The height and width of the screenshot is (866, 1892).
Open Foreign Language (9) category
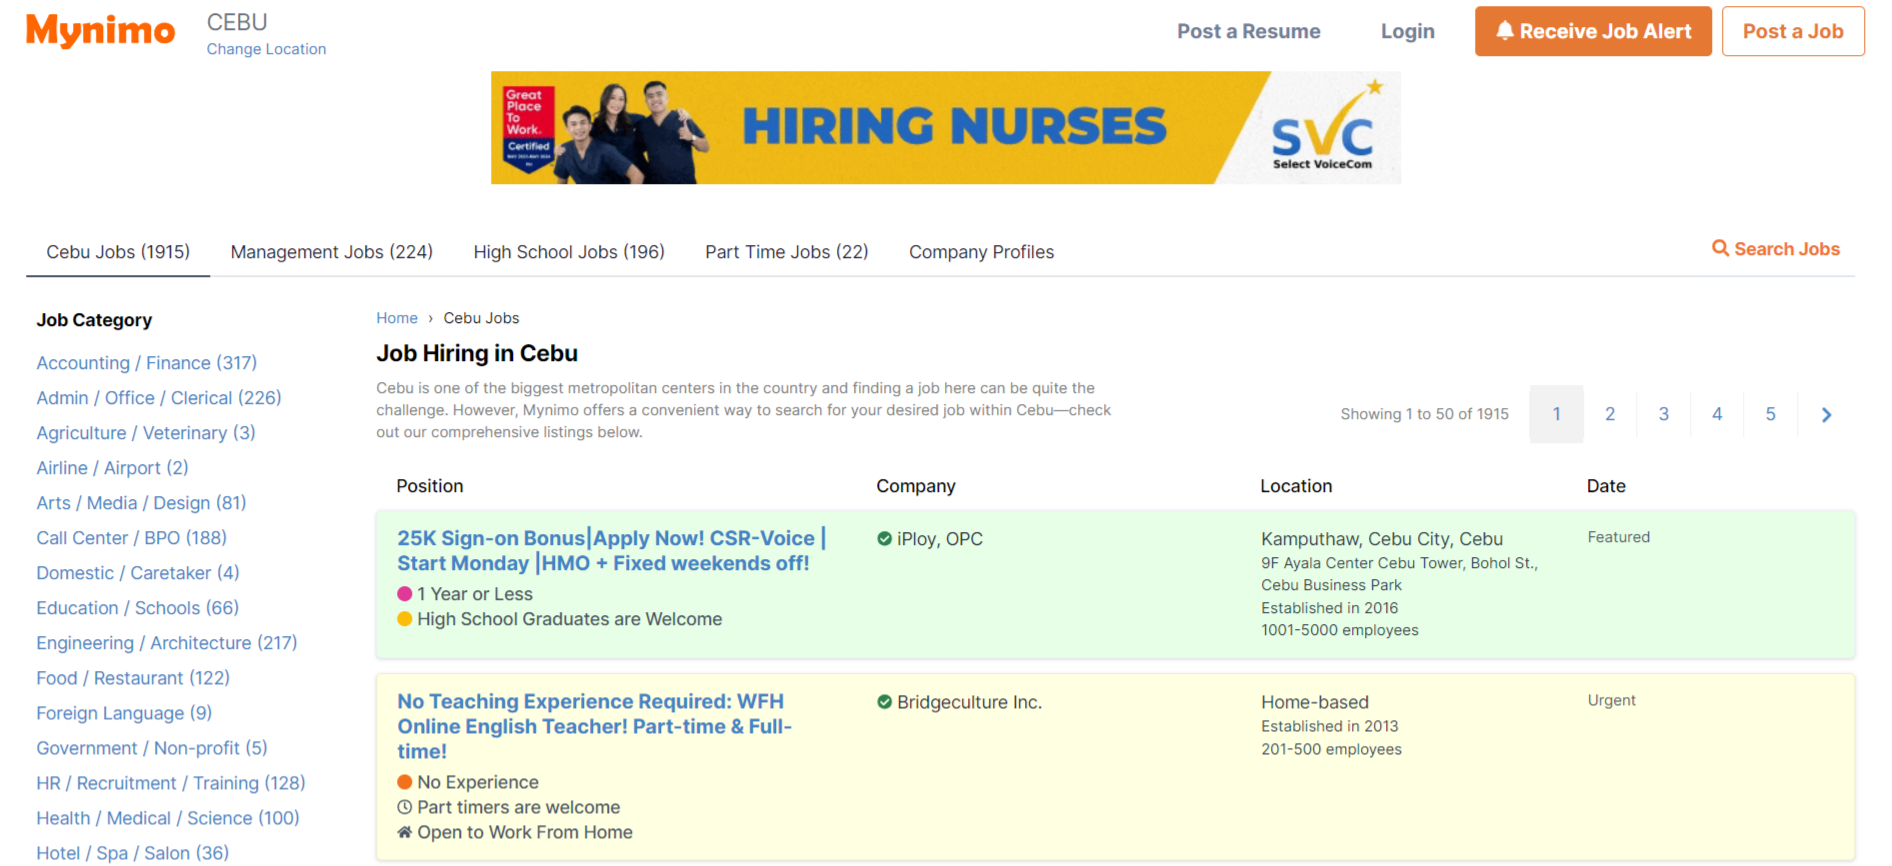[124, 713]
